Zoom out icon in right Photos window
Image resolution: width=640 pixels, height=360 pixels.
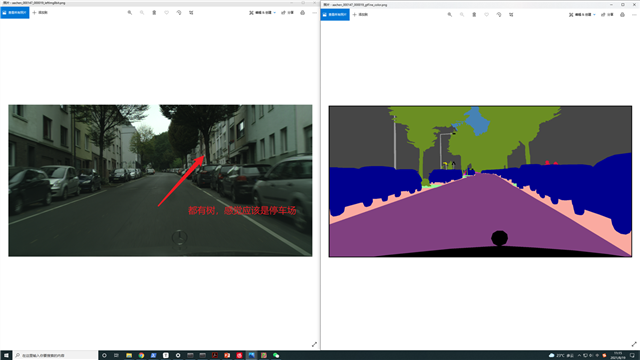pyautogui.click(x=462, y=15)
